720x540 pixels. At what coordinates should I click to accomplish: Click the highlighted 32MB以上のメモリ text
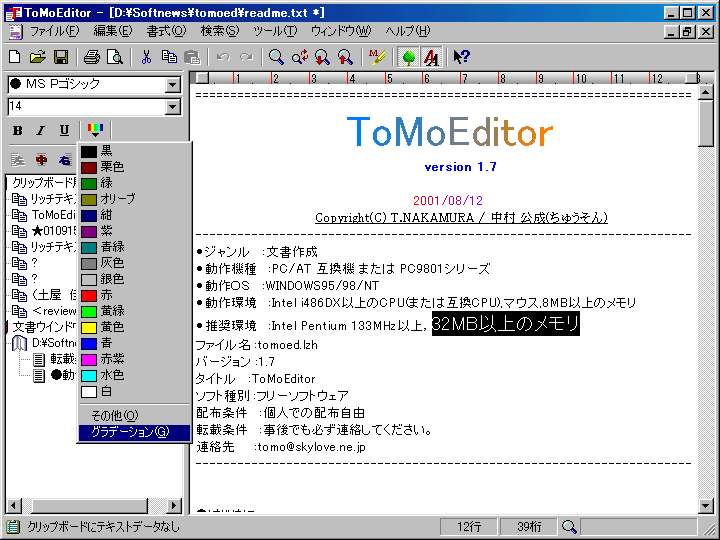[506, 324]
